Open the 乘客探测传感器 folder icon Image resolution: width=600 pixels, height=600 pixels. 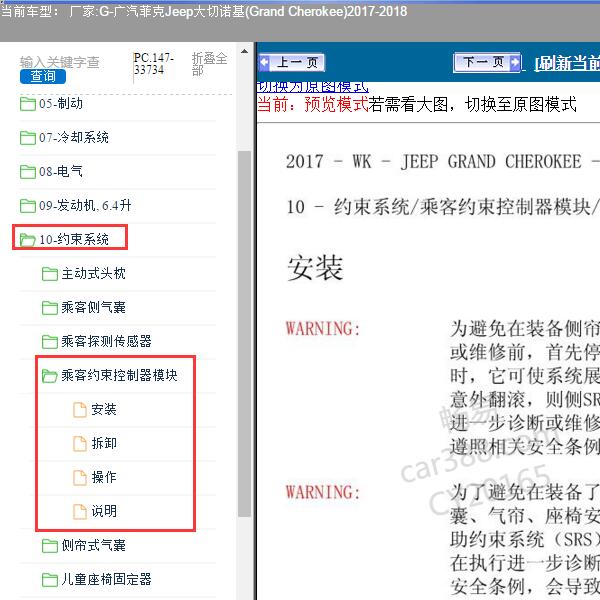pyautogui.click(x=50, y=341)
